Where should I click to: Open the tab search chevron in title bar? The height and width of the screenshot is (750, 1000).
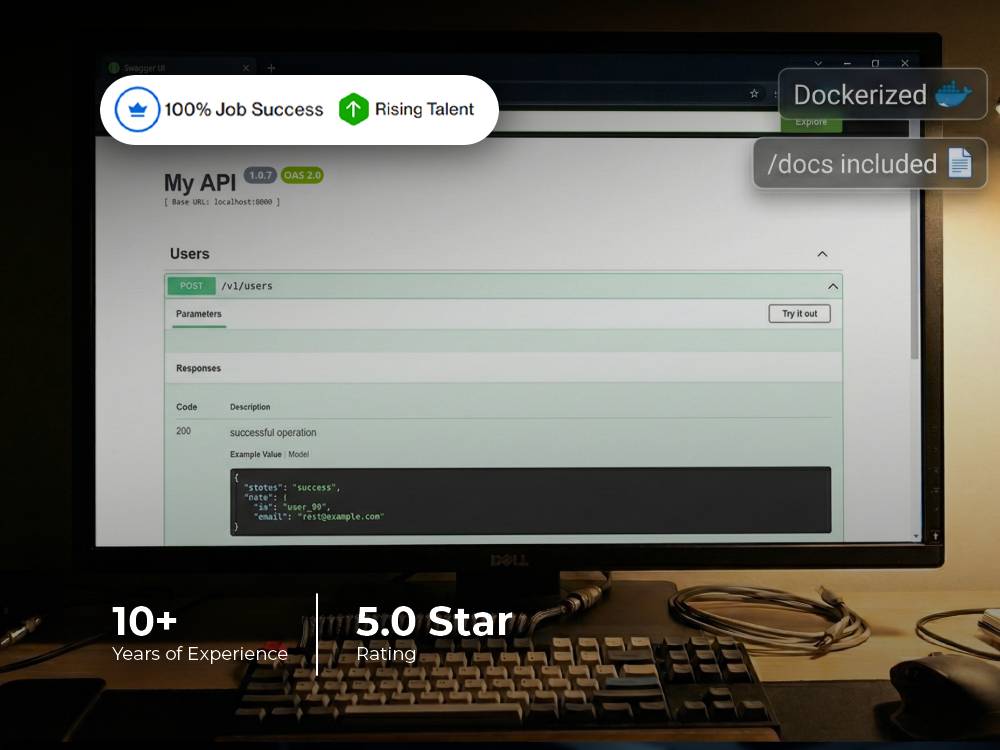click(x=818, y=63)
